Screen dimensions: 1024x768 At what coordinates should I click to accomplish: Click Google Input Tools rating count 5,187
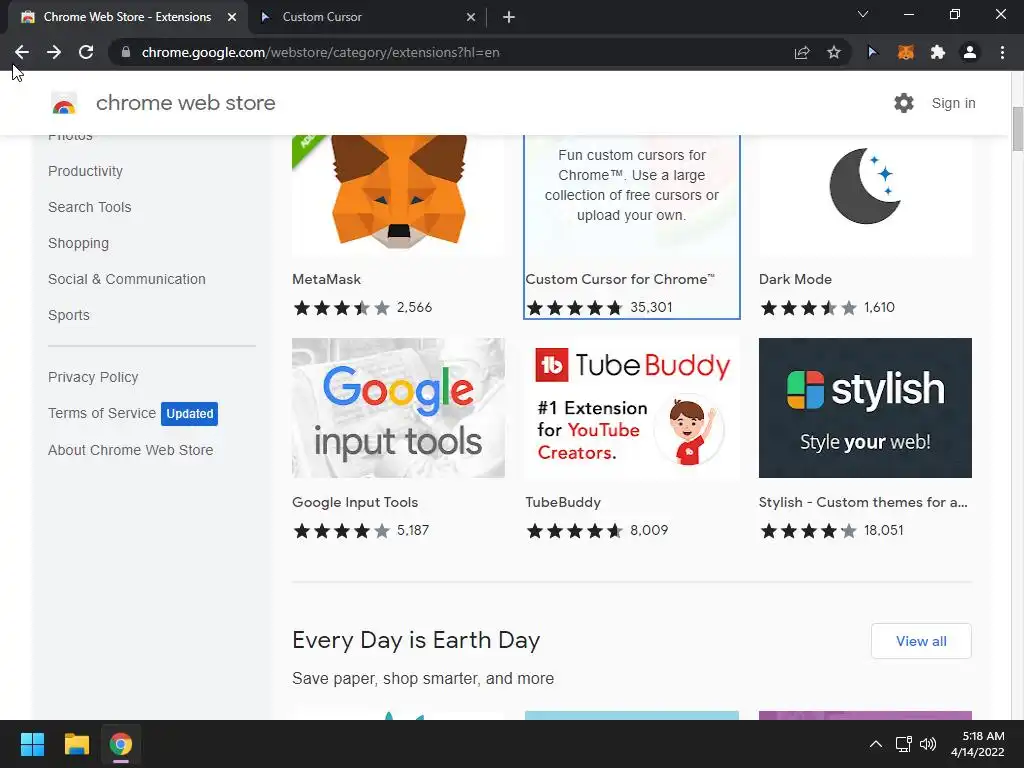(x=413, y=530)
